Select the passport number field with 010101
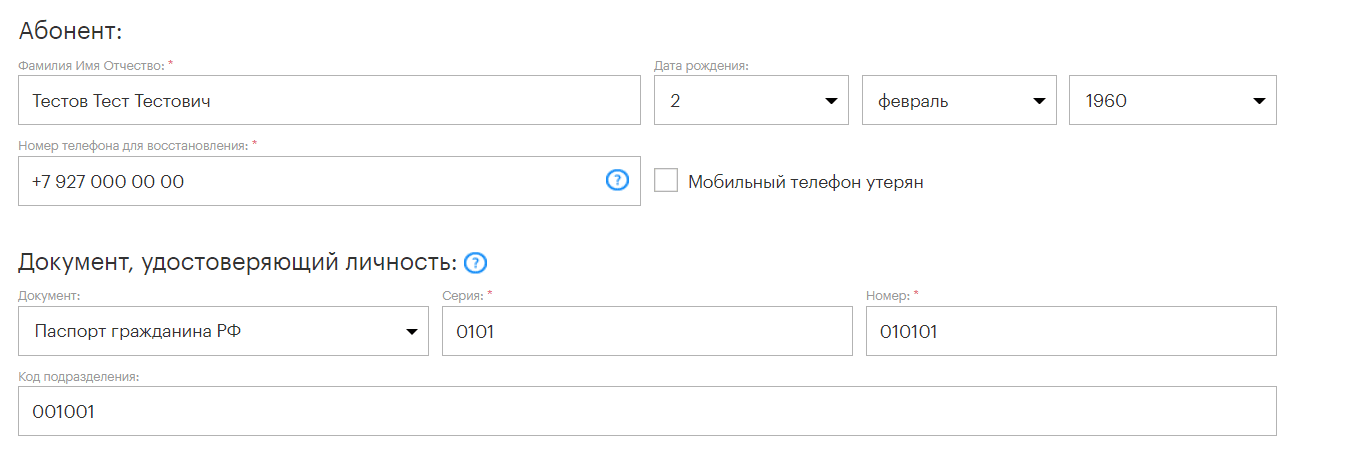The width and height of the screenshot is (1372, 470). 1070,331
